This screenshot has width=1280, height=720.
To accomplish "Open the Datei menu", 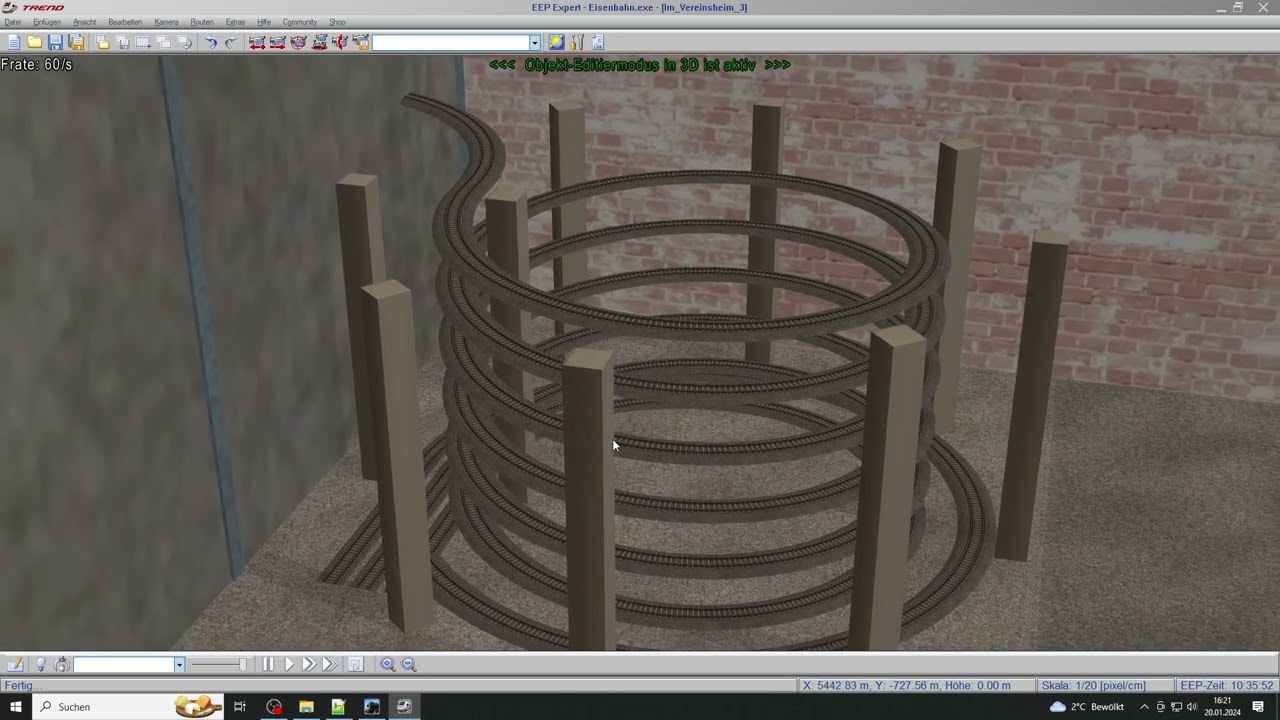I will coord(12,22).
